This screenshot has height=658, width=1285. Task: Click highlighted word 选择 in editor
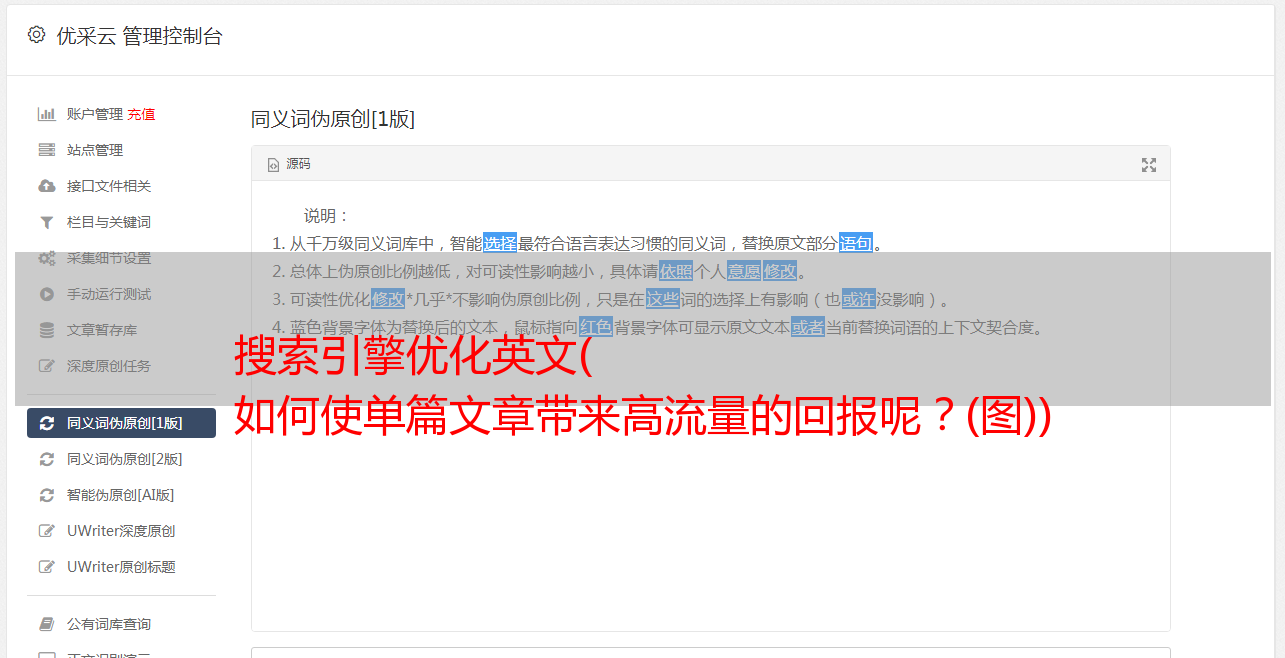coord(500,243)
